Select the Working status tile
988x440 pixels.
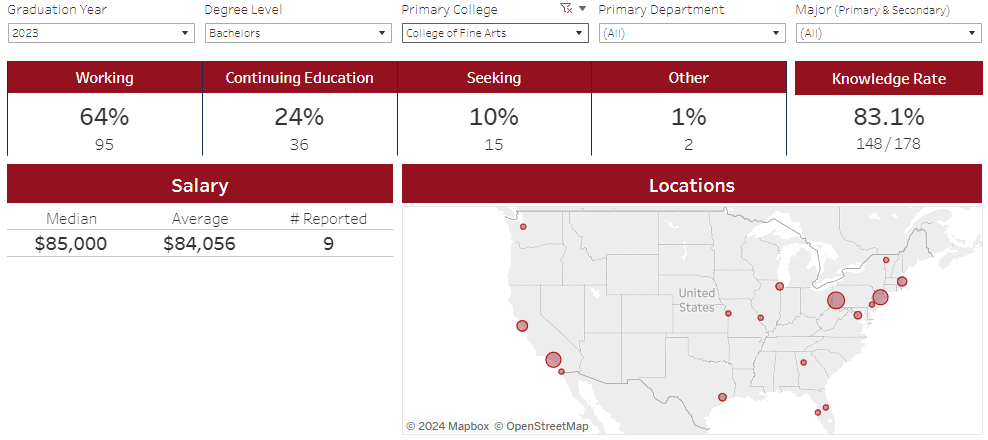pos(105,108)
